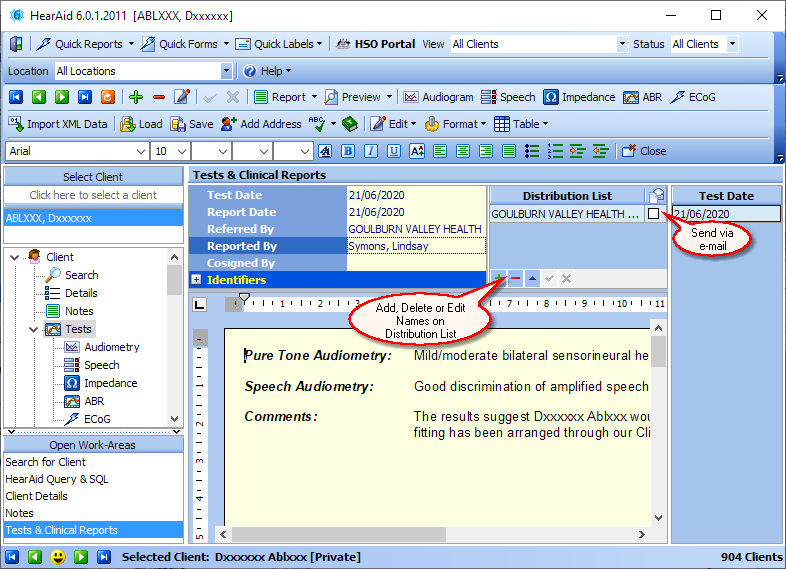Expand the Identifiers section

tap(196, 280)
